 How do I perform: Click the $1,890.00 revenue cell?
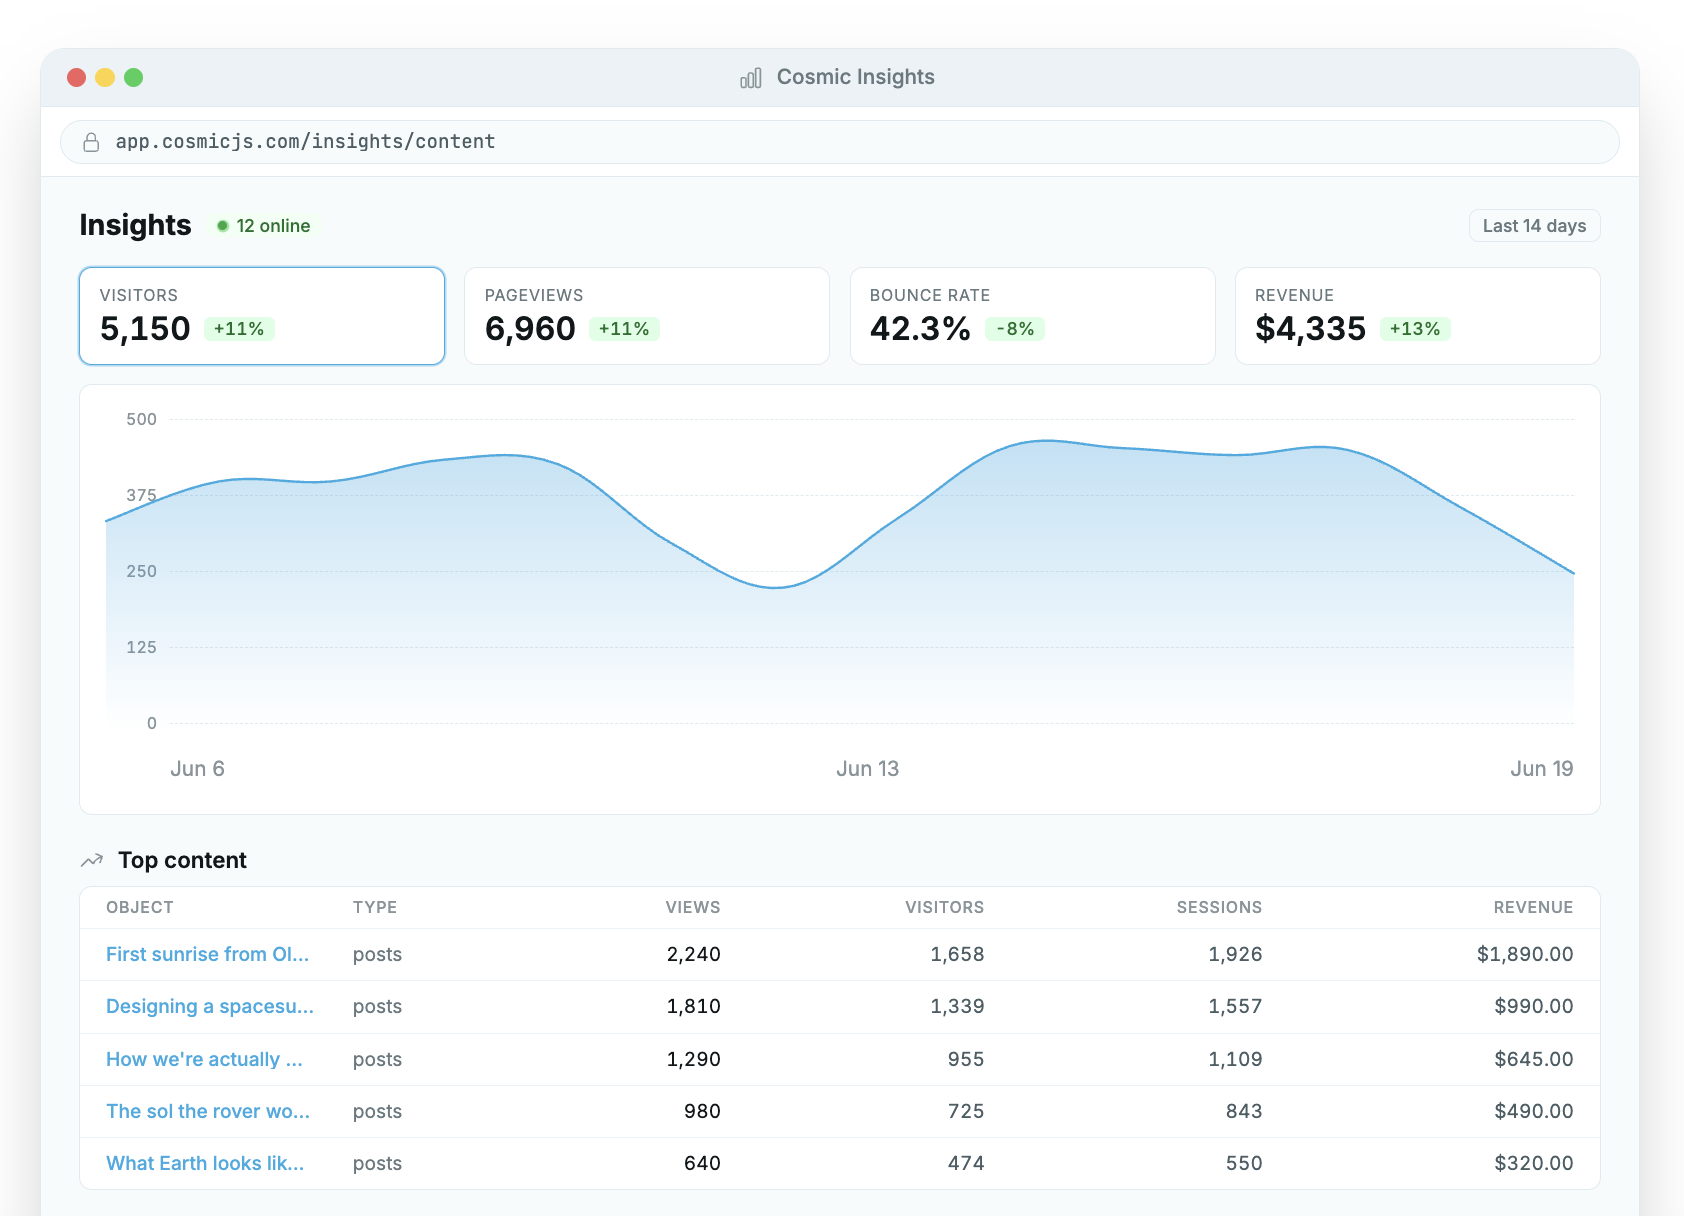(x=1525, y=954)
